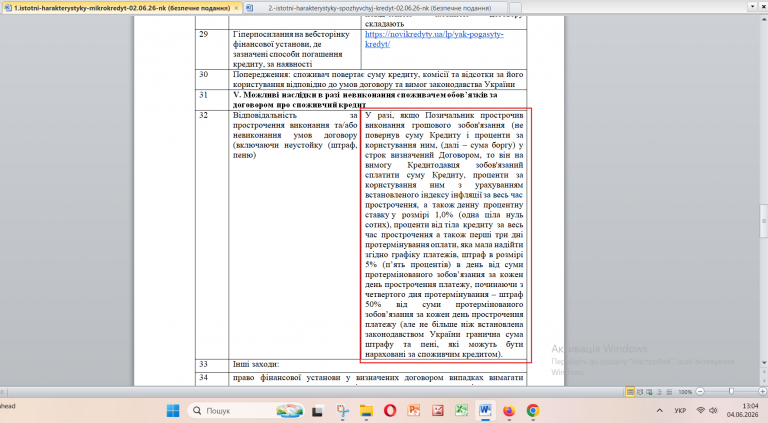The width and height of the screenshot is (768, 423).
Task: Open Google Chrome from the taskbar
Action: [533, 410]
